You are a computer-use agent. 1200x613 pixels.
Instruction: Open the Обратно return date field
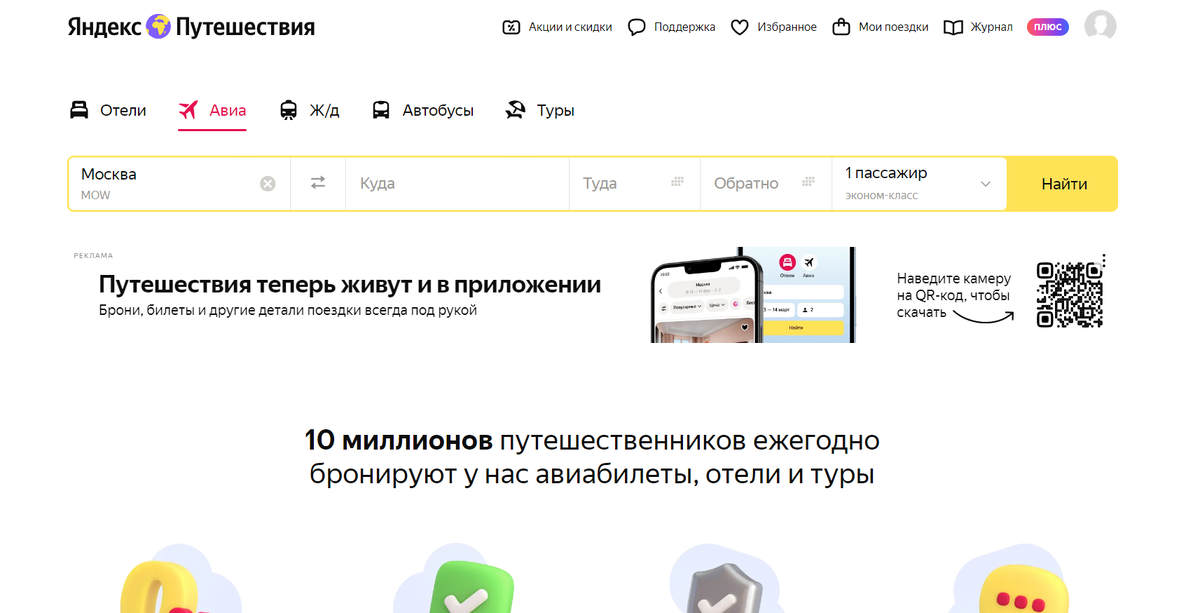click(766, 184)
